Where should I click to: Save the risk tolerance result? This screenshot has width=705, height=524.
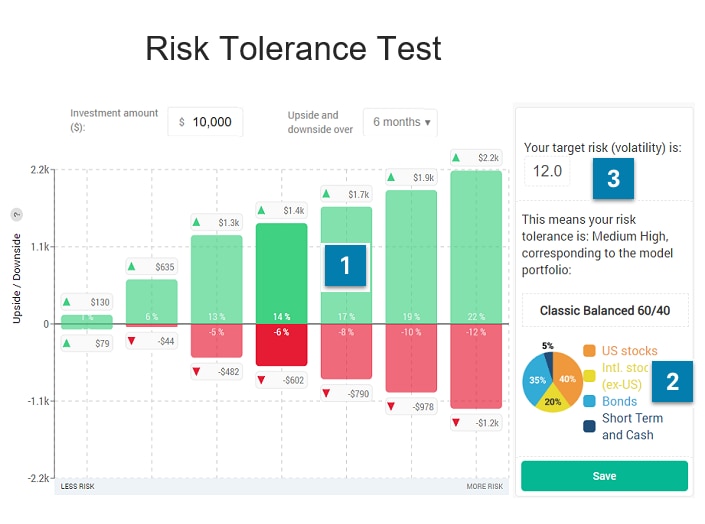[x=604, y=476]
